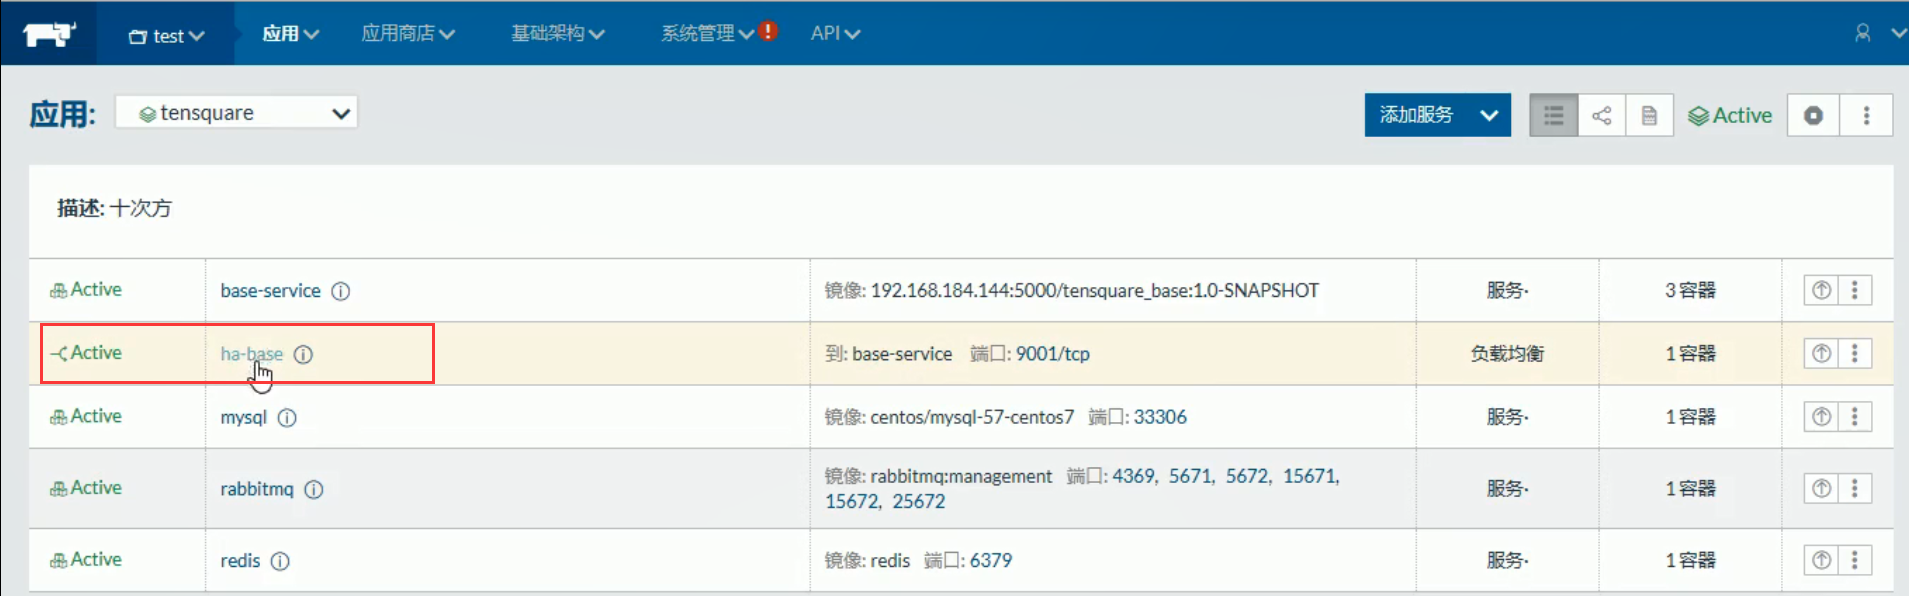Open more actions for mysql row
This screenshot has height=596, width=1909.
coord(1855,416)
